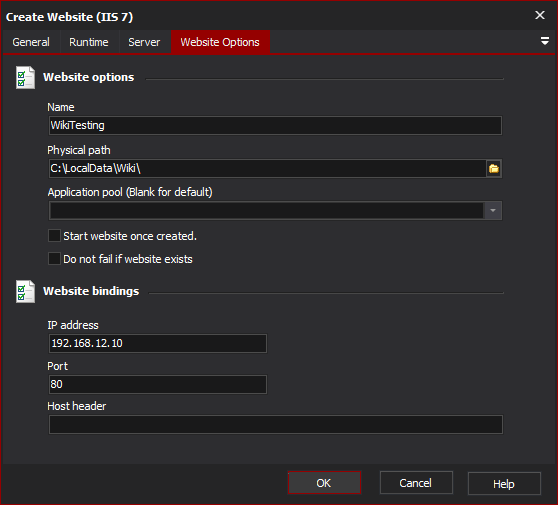558x505 pixels.
Task: Confirm with the OK button
Action: click(324, 483)
